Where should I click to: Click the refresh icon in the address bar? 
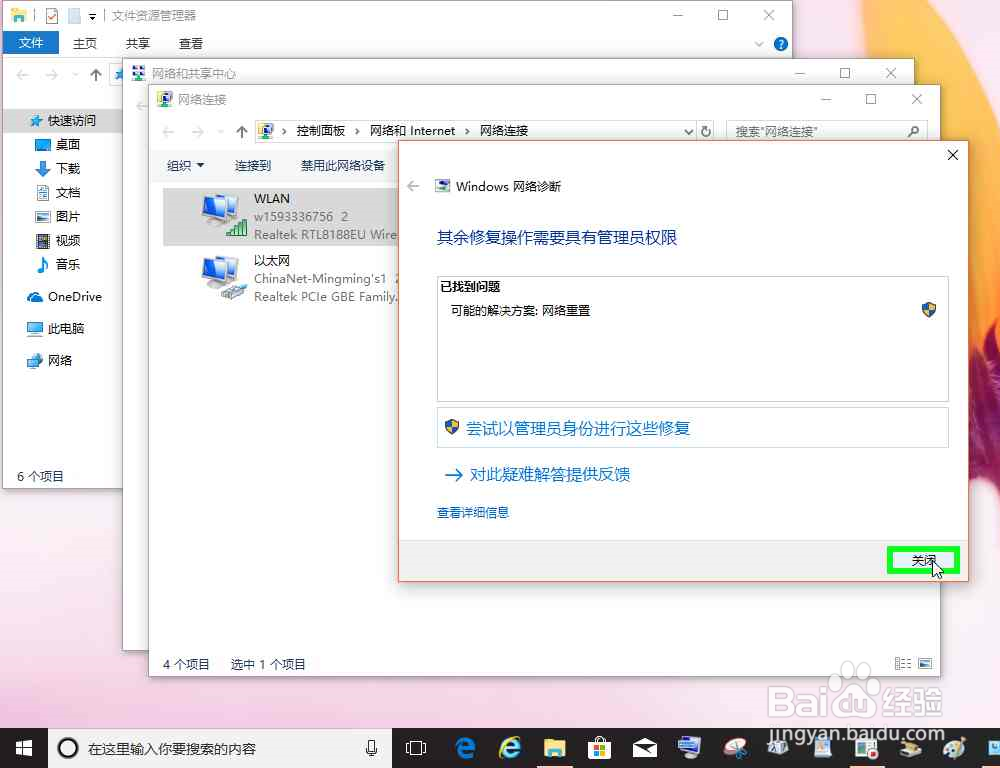click(x=707, y=131)
